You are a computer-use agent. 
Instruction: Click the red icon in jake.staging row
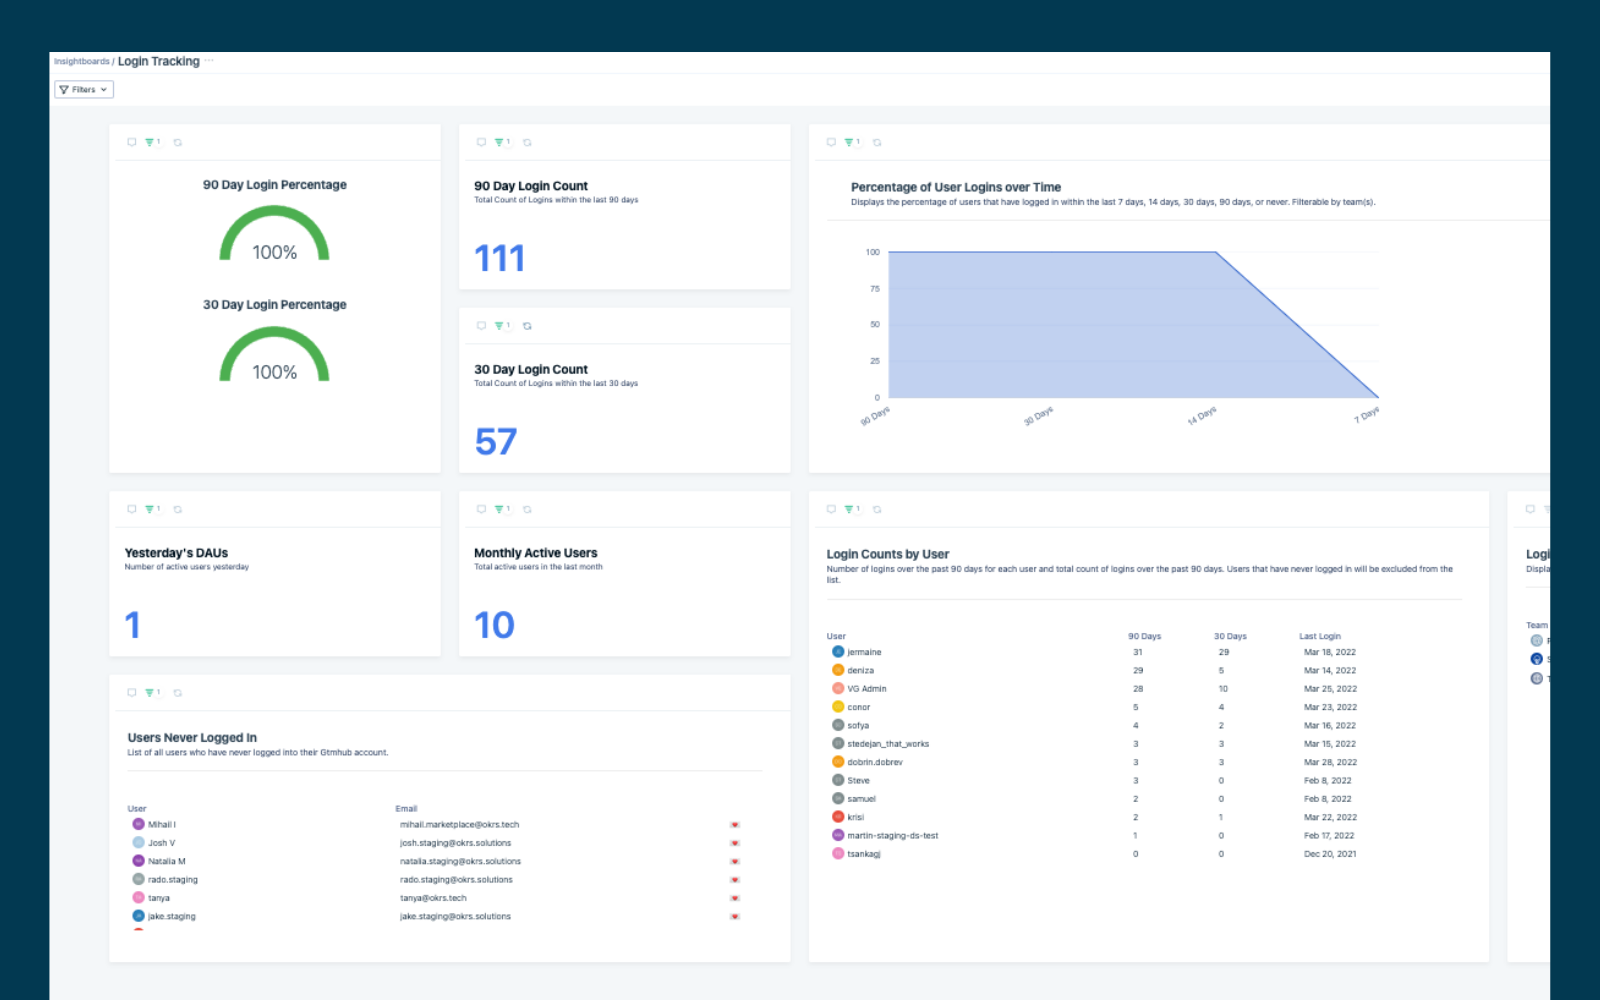[x=735, y=916]
